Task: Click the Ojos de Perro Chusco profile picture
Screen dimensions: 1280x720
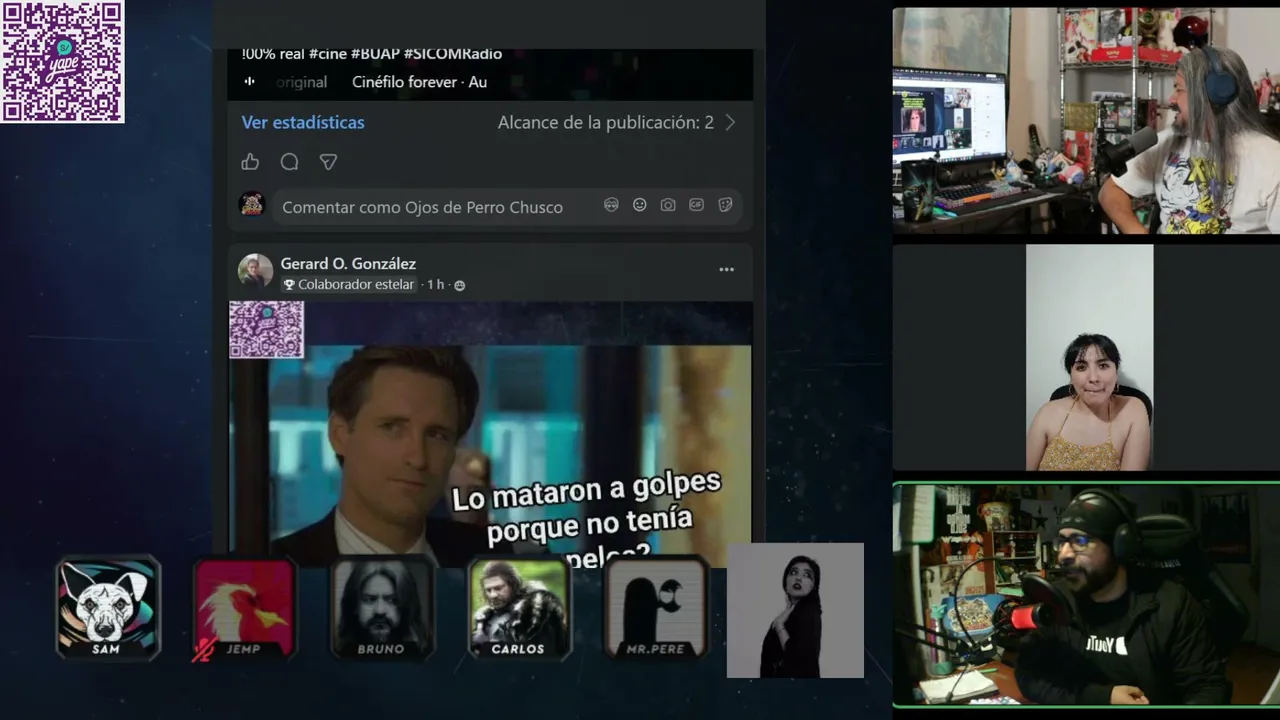Action: tap(252, 205)
